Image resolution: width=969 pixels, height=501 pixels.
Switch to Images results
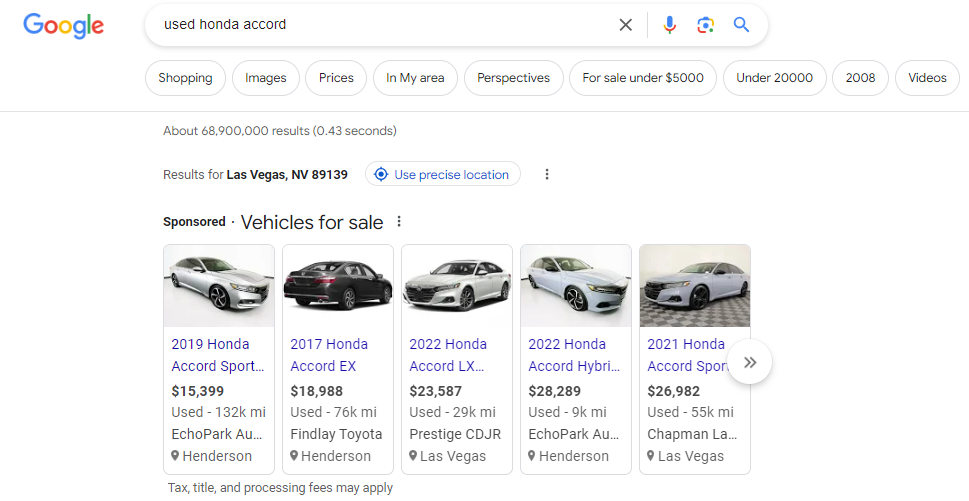(266, 78)
